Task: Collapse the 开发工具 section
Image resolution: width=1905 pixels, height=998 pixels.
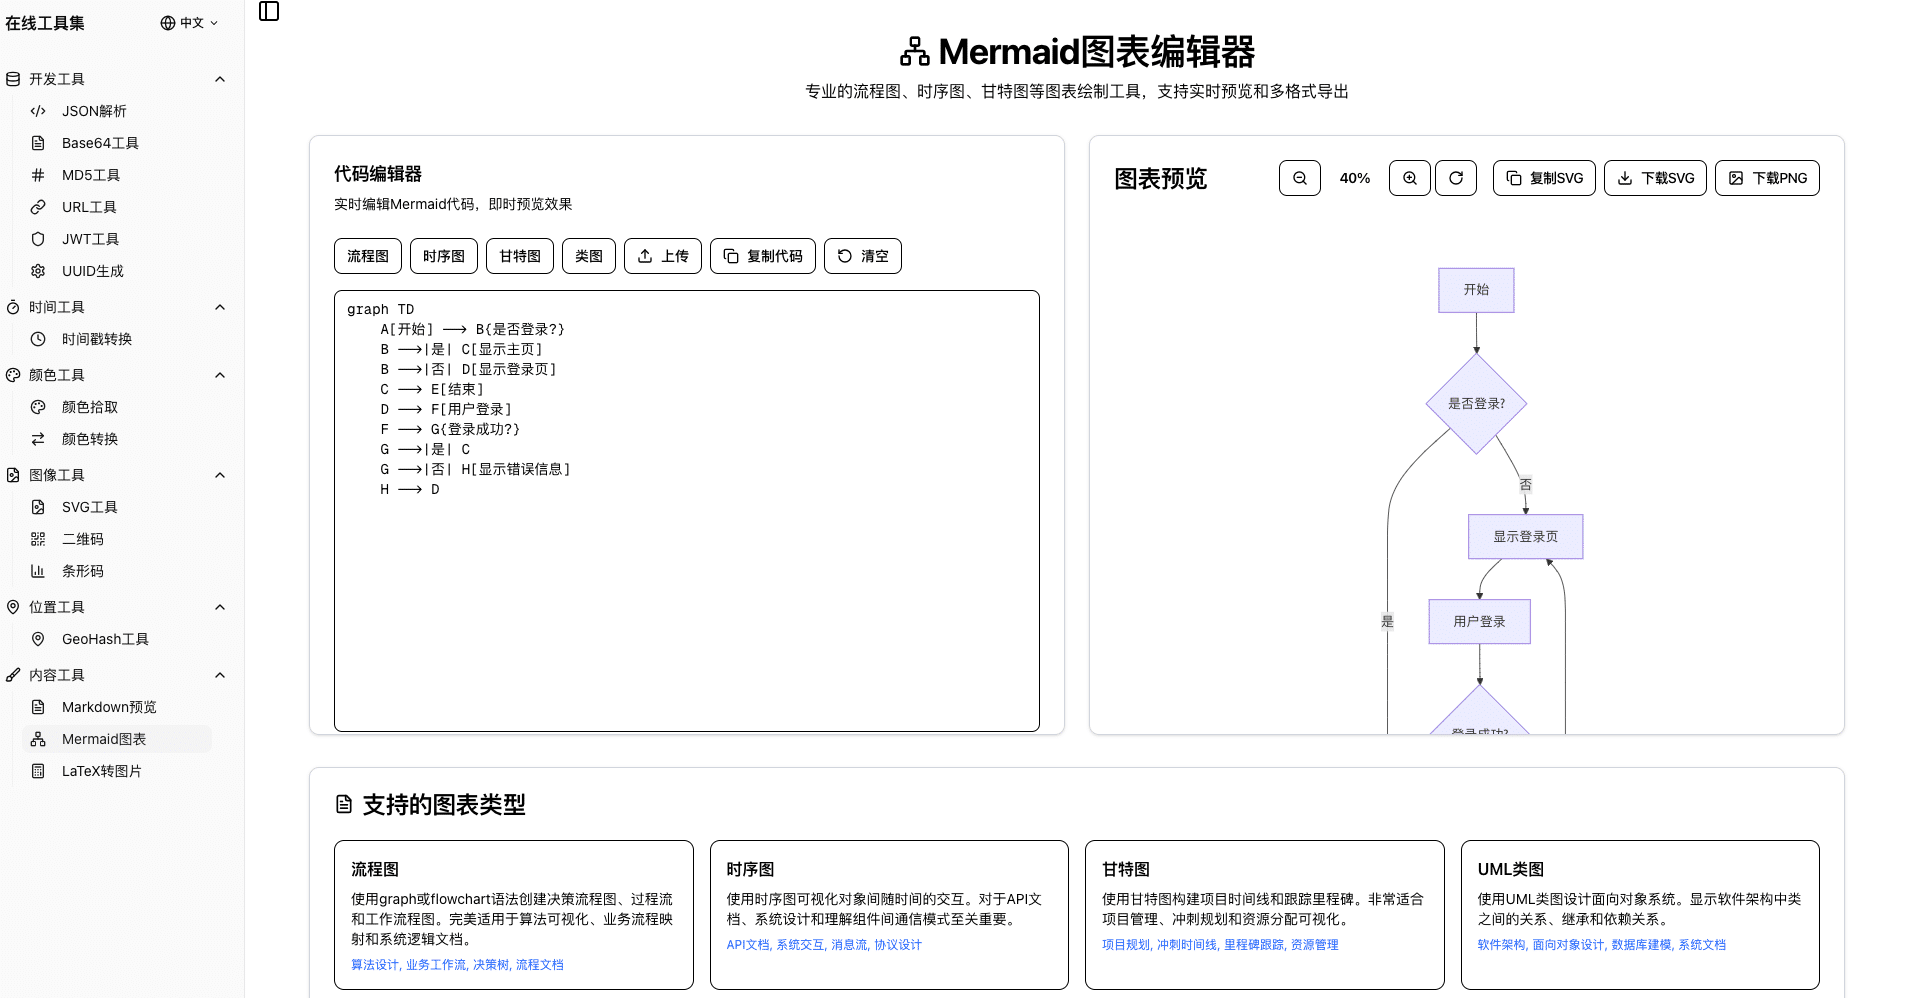Action: (220, 79)
